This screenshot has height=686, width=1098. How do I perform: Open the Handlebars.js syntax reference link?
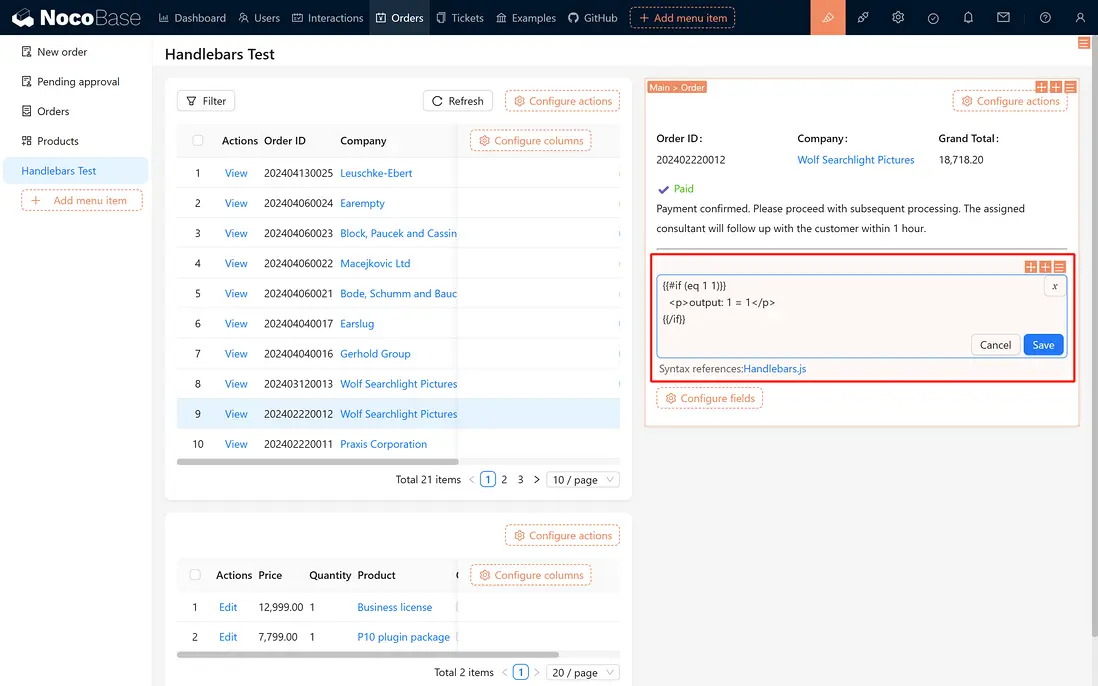pos(774,369)
